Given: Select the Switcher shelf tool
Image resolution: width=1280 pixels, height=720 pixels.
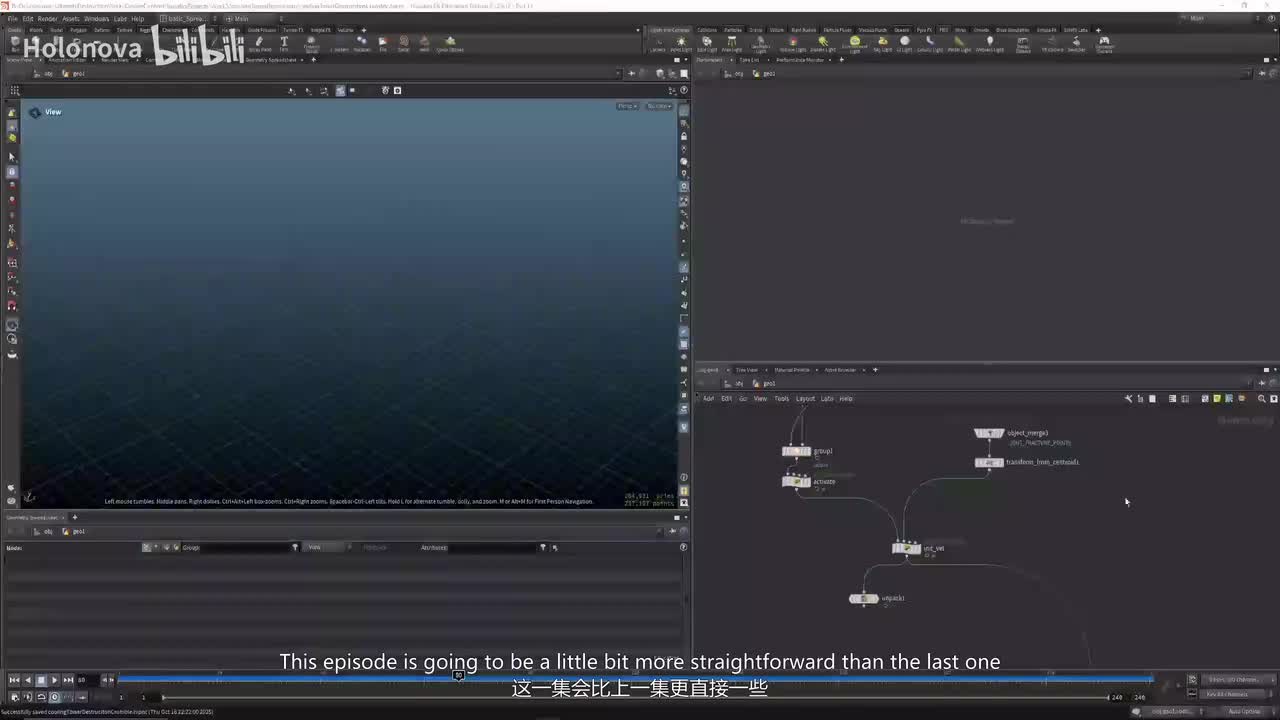Looking at the screenshot, I should click(1076, 44).
